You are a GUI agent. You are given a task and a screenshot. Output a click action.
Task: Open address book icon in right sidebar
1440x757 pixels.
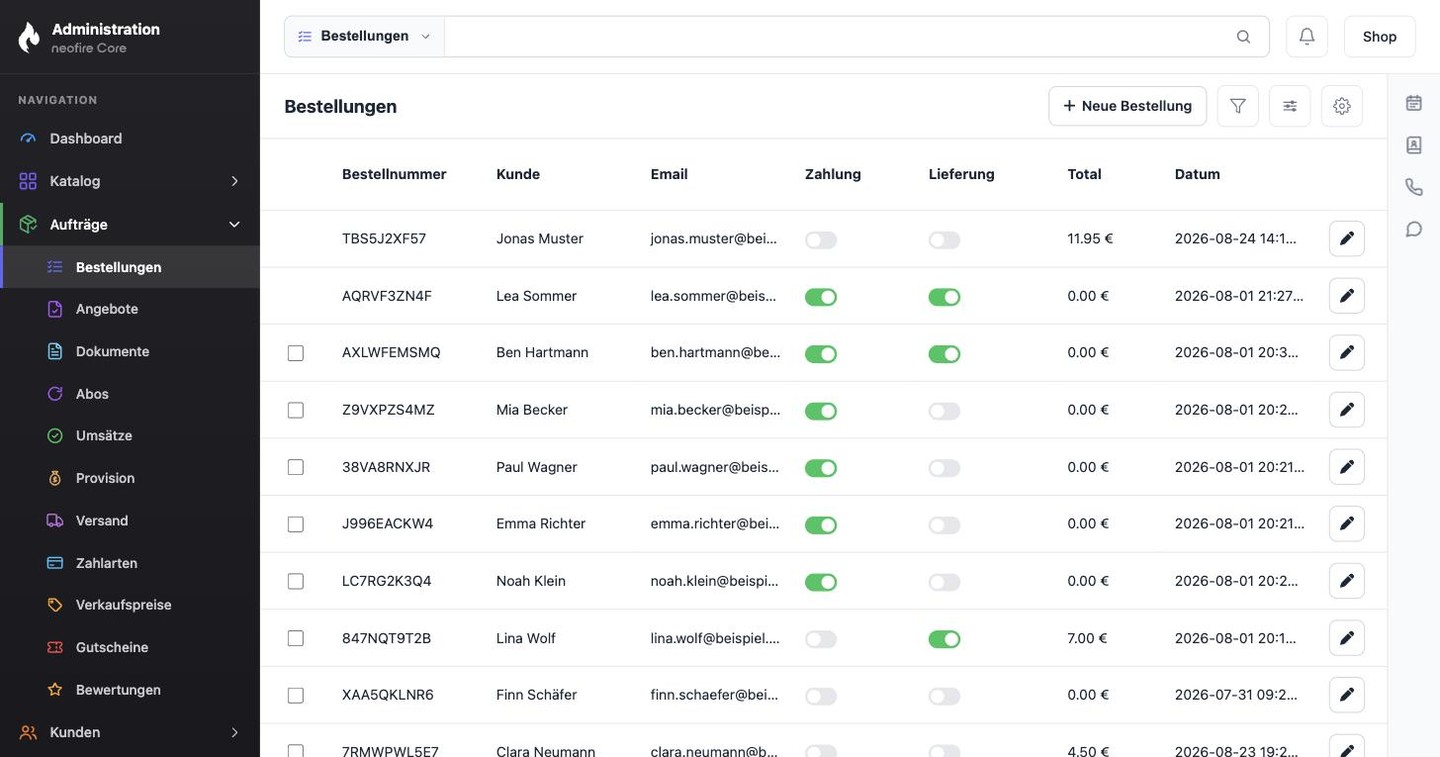(1414, 145)
